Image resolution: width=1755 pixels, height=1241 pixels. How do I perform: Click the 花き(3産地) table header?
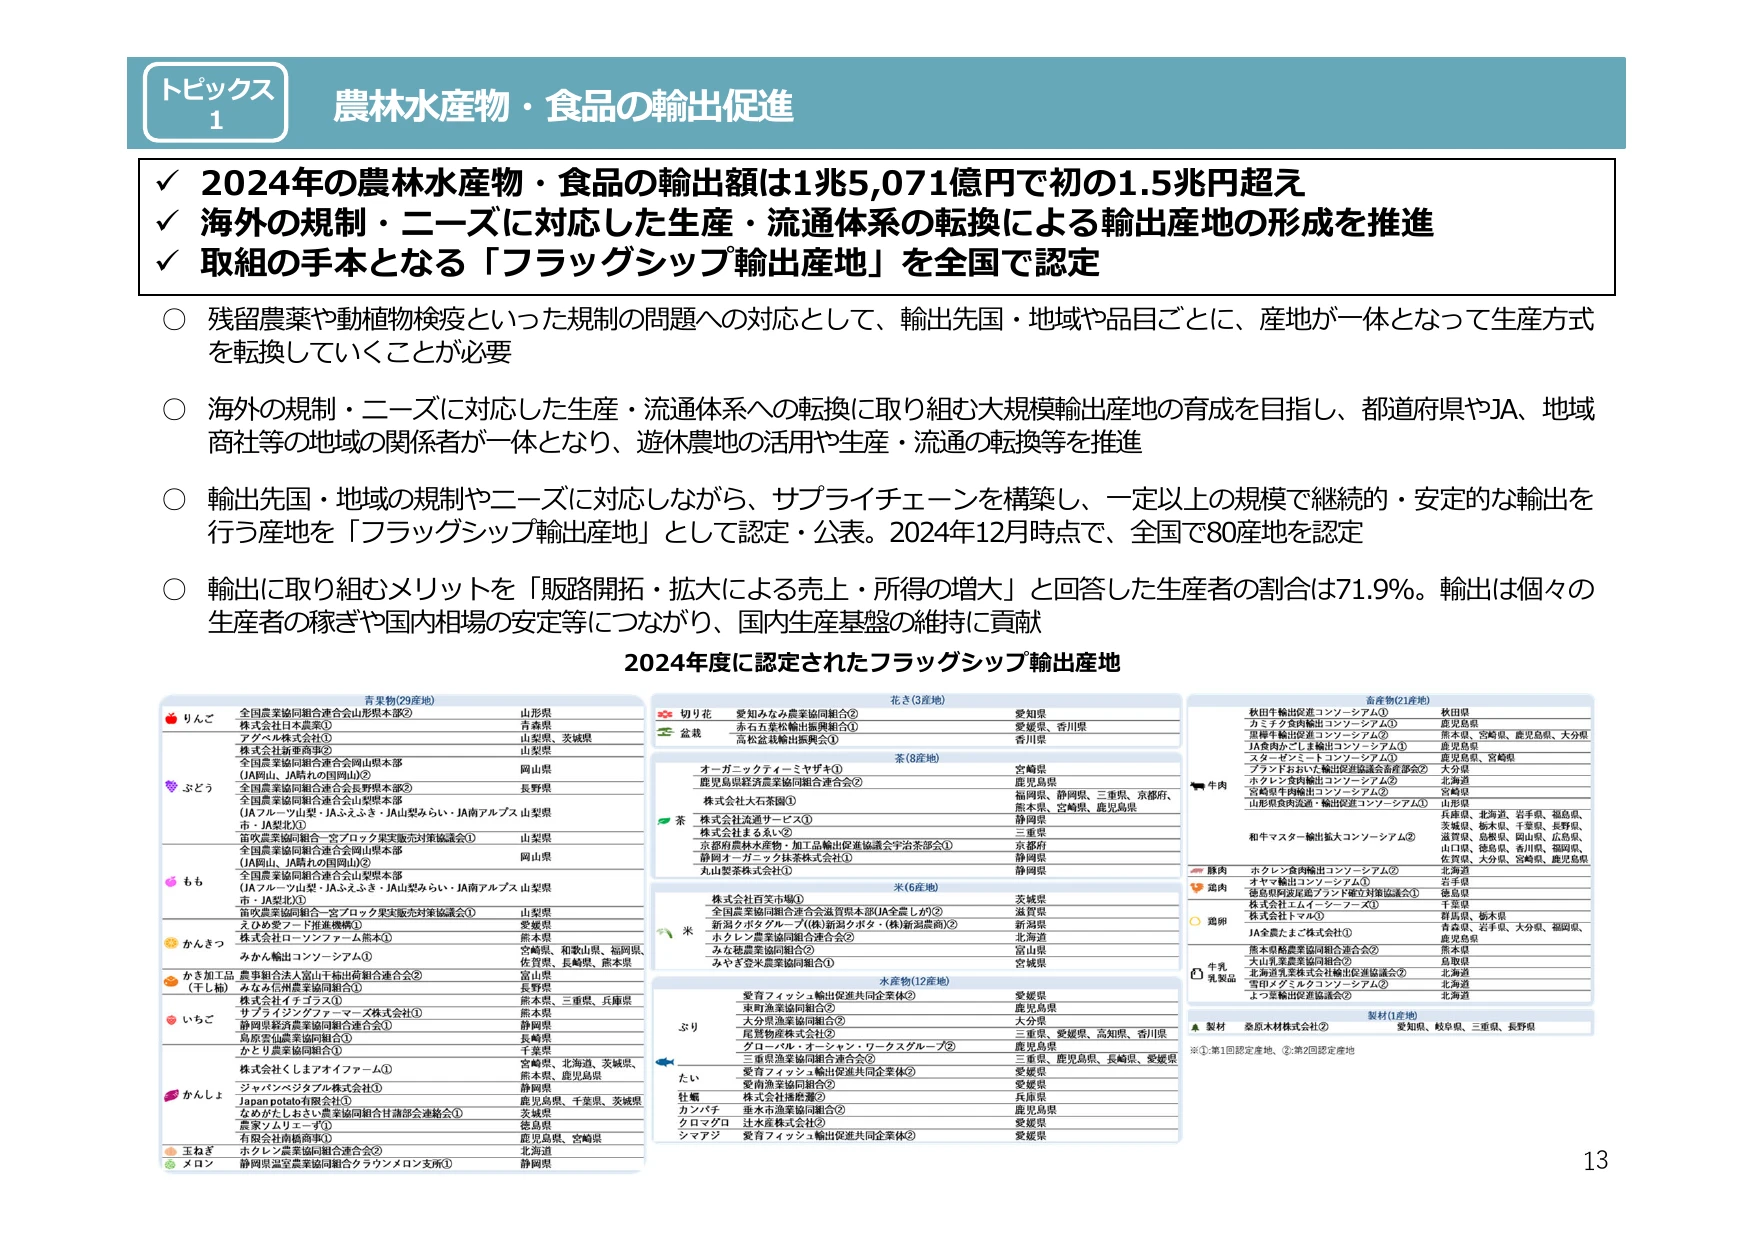(917, 700)
